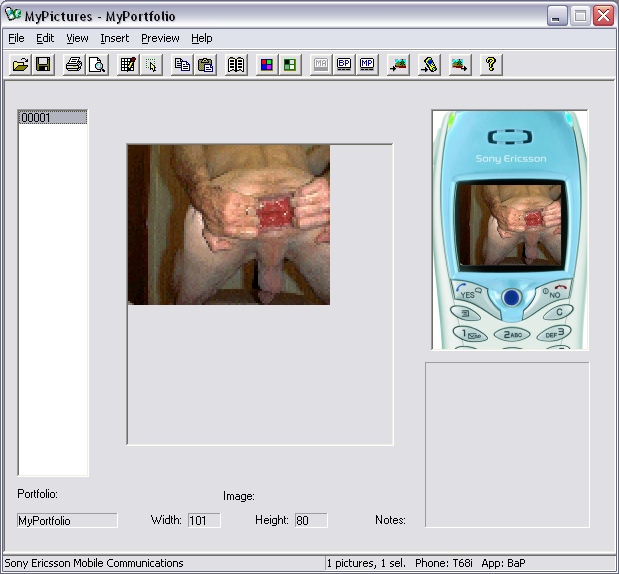Click the Copy icon in toolbar
619x574 pixels.
pos(182,64)
